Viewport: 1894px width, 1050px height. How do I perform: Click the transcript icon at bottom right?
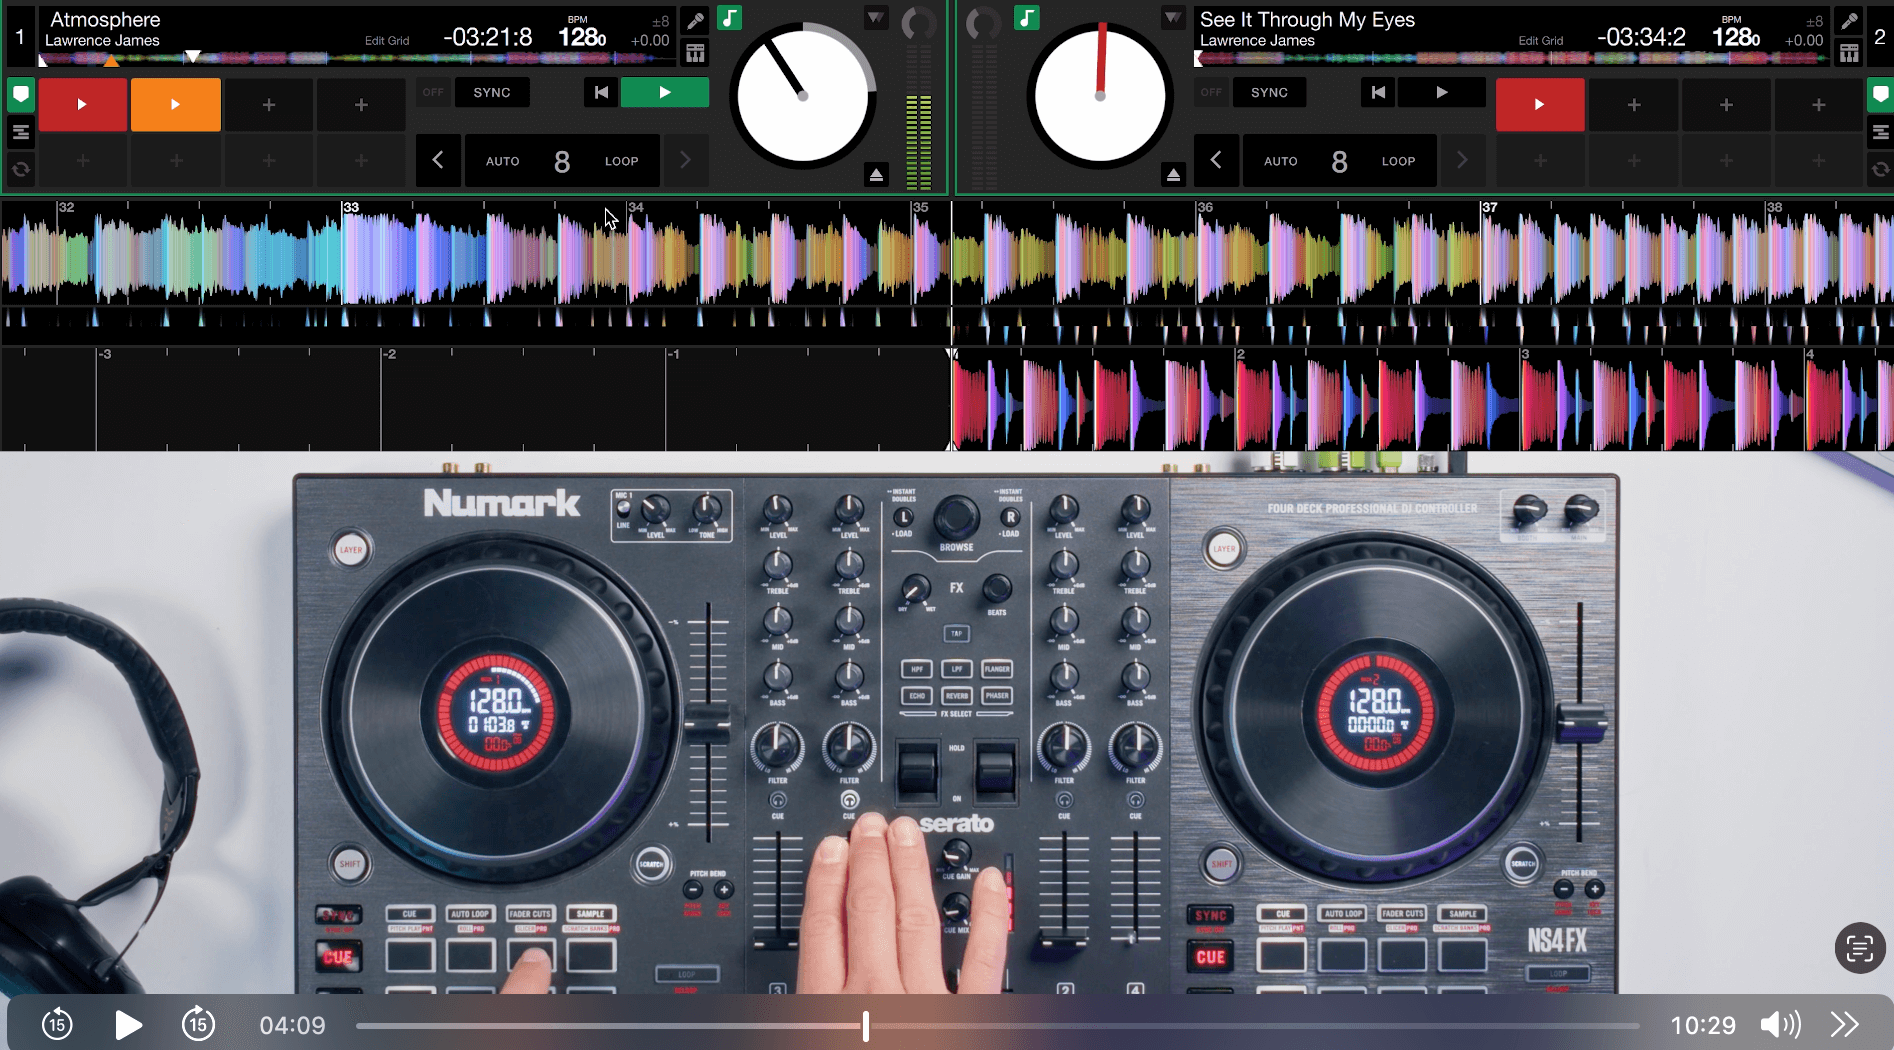(1859, 948)
